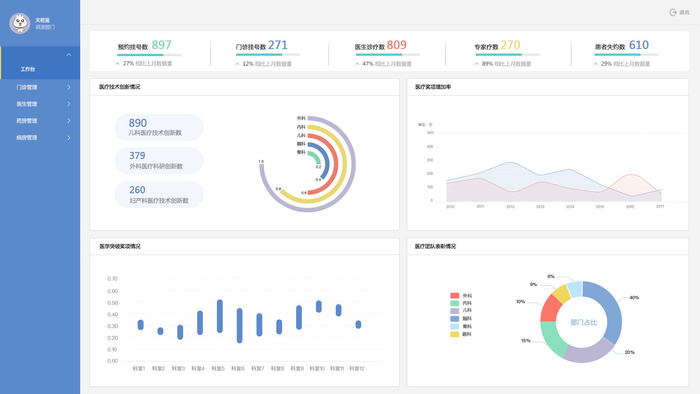Click the red arc of radial chart
Image resolution: width=700 pixels, height=394 pixels.
[336, 164]
